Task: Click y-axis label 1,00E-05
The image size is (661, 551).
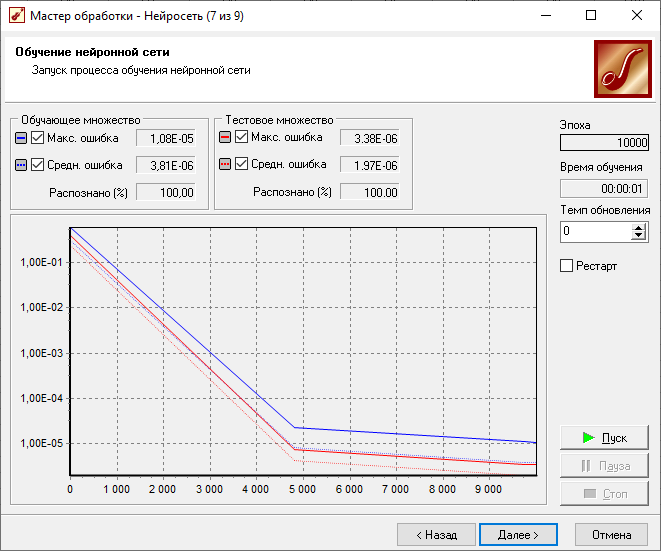Action: point(41,443)
